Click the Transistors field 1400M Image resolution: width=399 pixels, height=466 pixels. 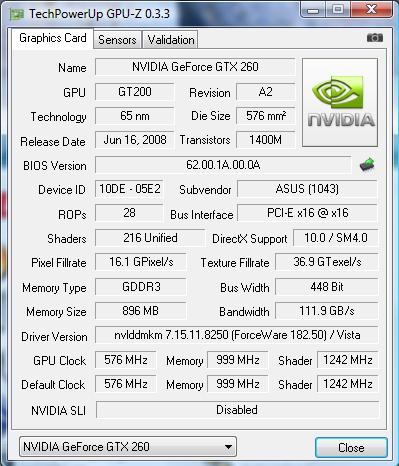[x=266, y=140]
